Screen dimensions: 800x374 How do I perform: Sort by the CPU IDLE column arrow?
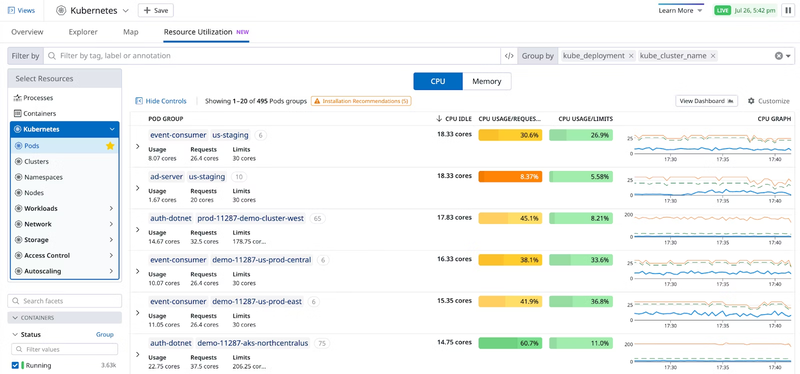pos(439,119)
